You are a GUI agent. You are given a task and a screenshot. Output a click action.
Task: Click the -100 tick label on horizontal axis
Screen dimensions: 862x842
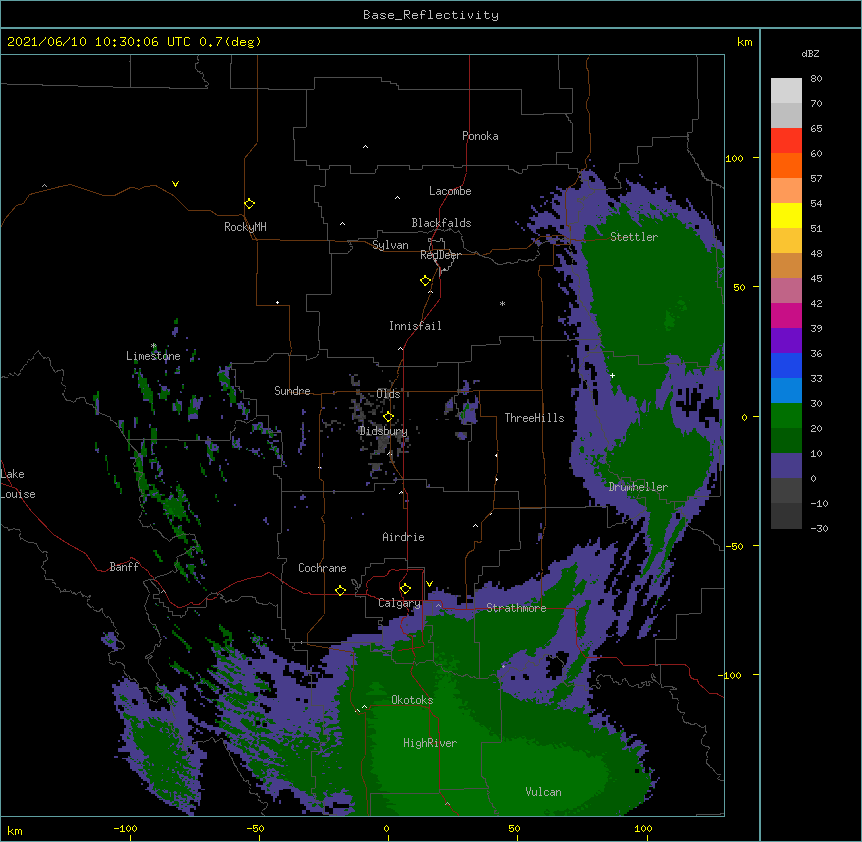pos(125,828)
